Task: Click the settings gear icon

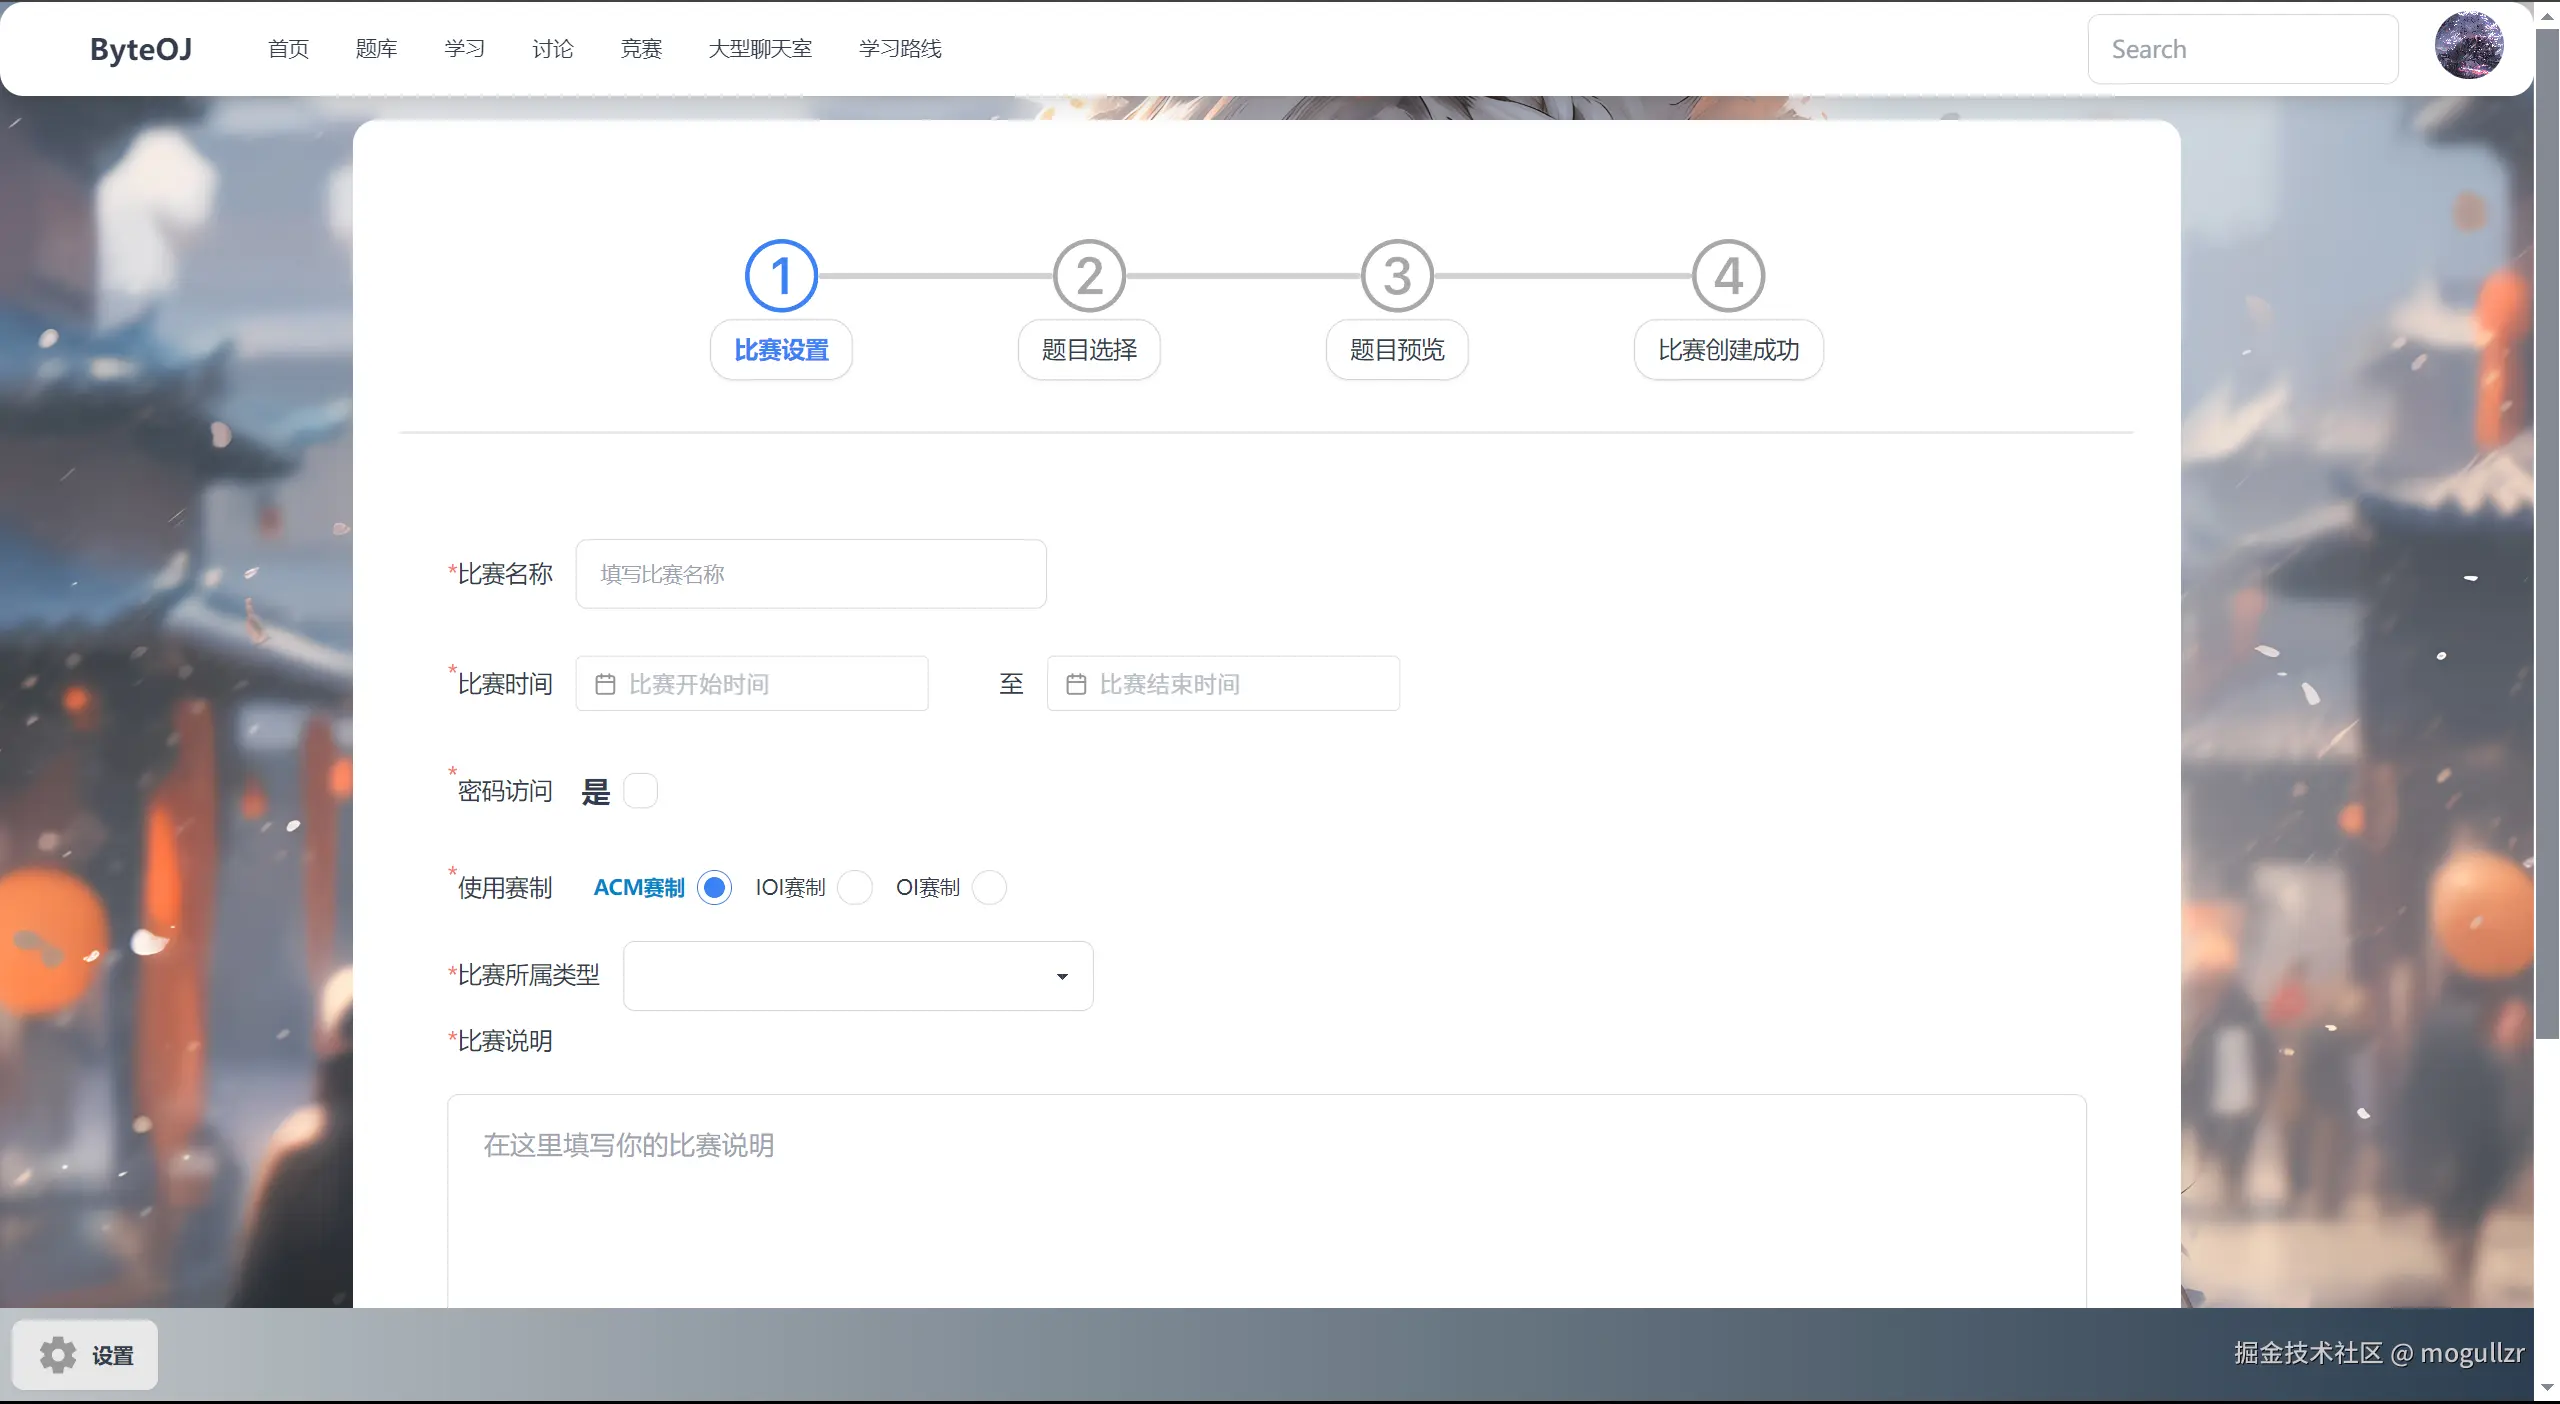Action: pyautogui.click(x=58, y=1355)
